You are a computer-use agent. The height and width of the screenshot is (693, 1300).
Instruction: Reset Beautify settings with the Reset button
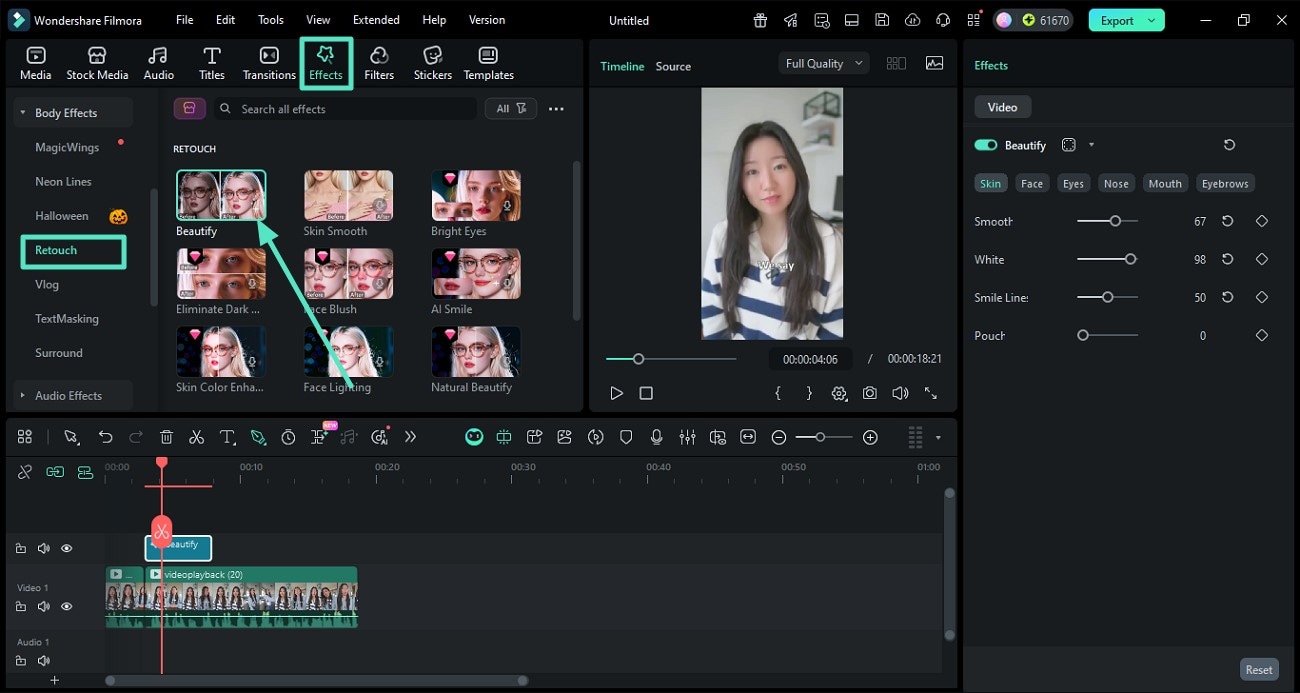tap(1258, 669)
